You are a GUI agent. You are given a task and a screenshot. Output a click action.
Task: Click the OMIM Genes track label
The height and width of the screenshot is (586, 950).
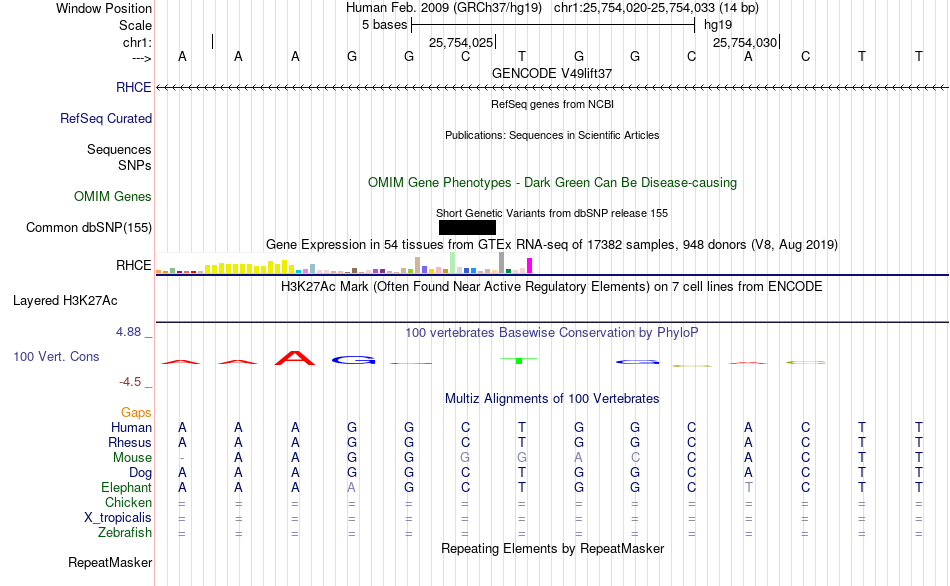point(112,196)
